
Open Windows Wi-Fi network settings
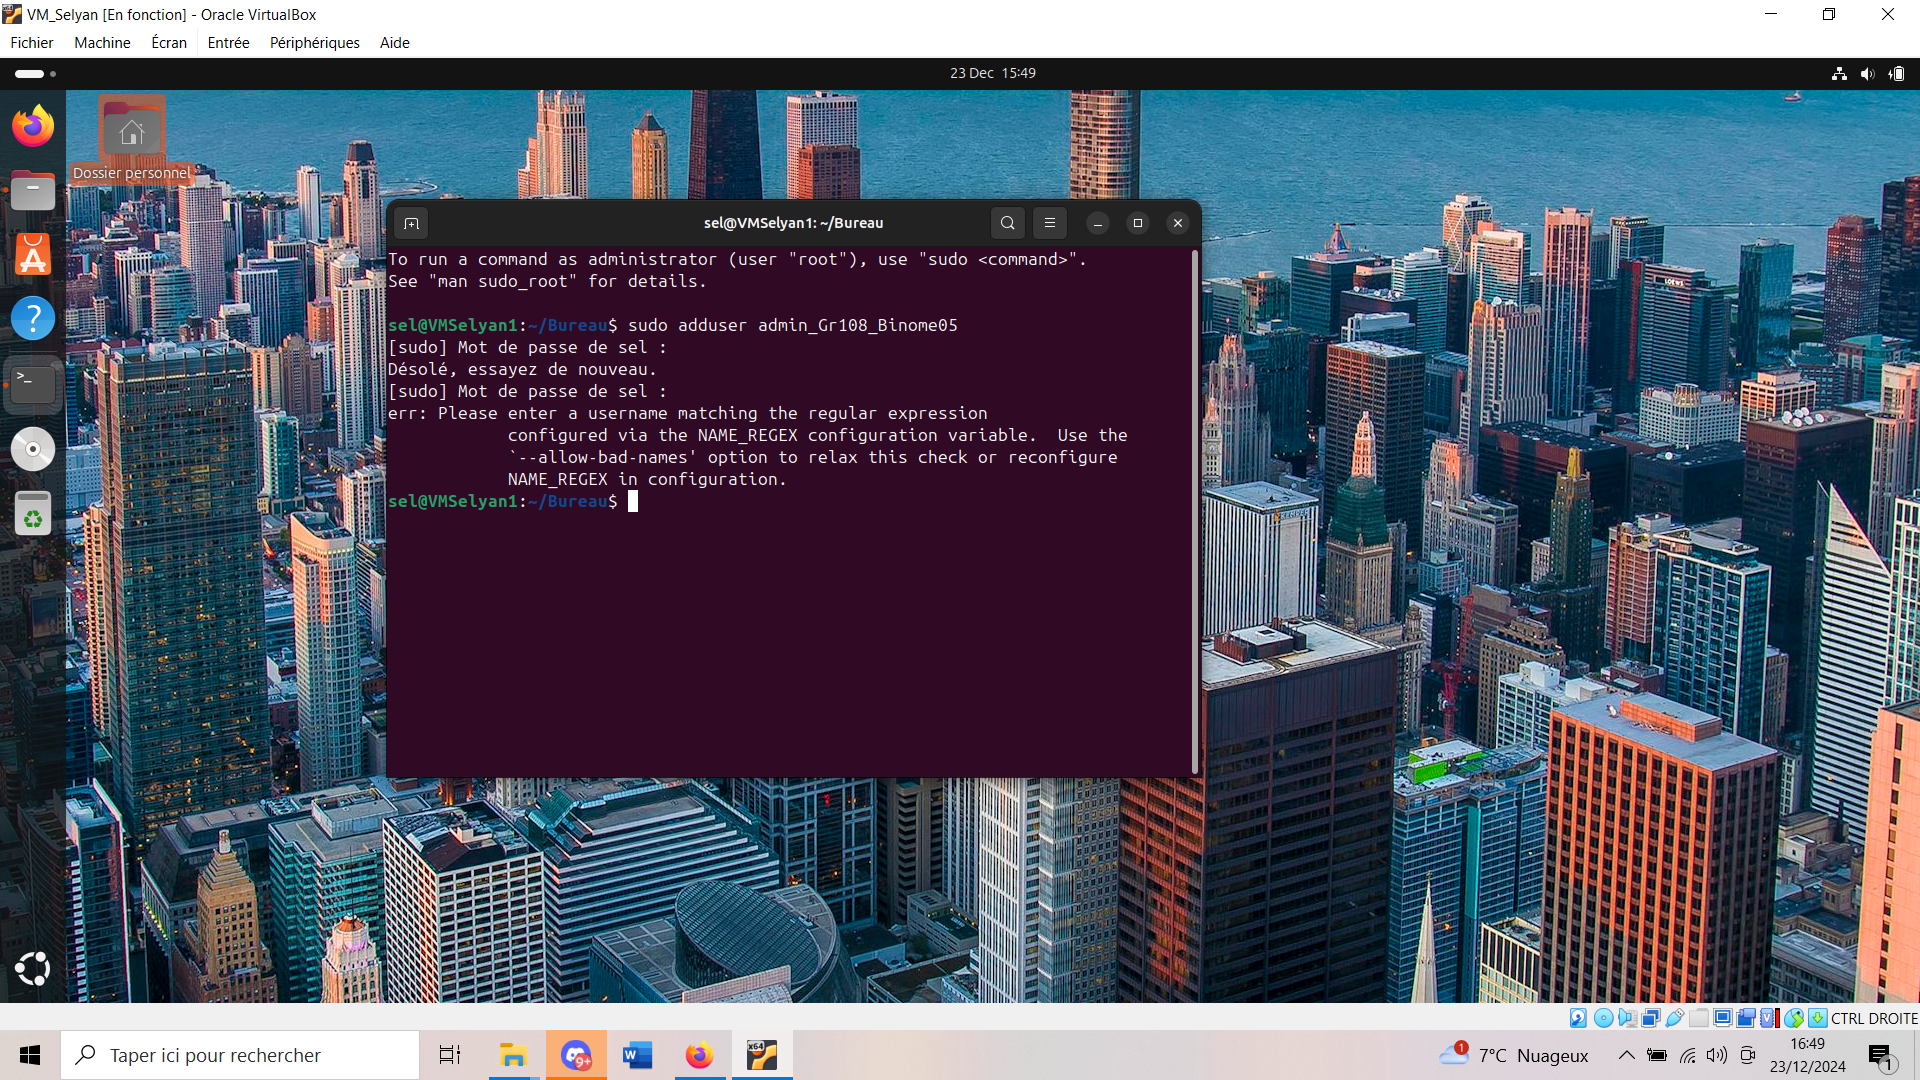click(x=1688, y=1055)
